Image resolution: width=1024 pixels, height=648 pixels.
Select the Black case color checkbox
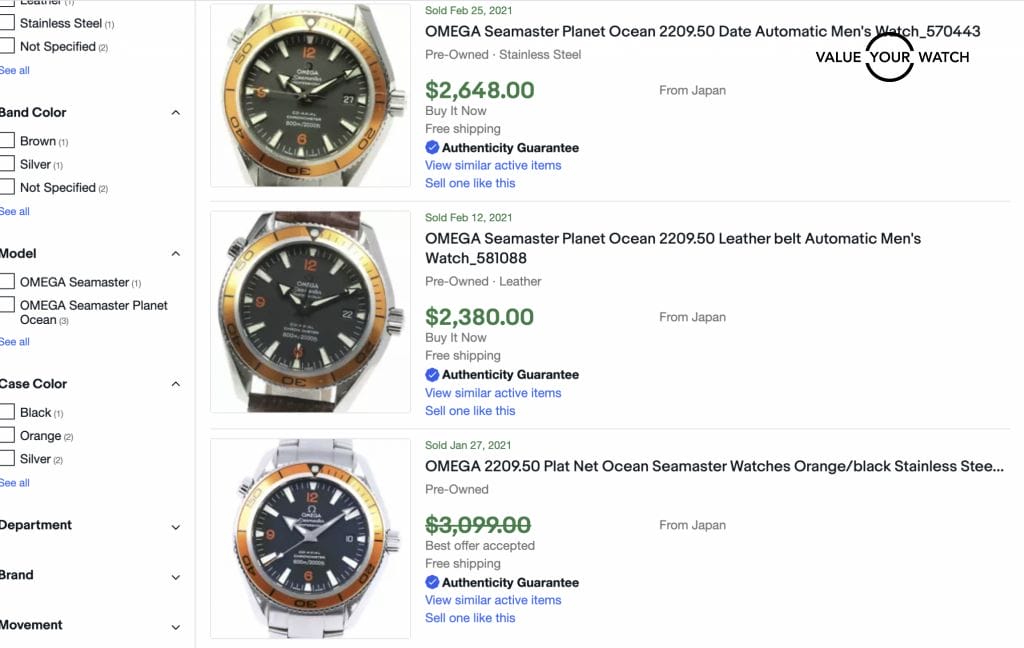(8, 412)
